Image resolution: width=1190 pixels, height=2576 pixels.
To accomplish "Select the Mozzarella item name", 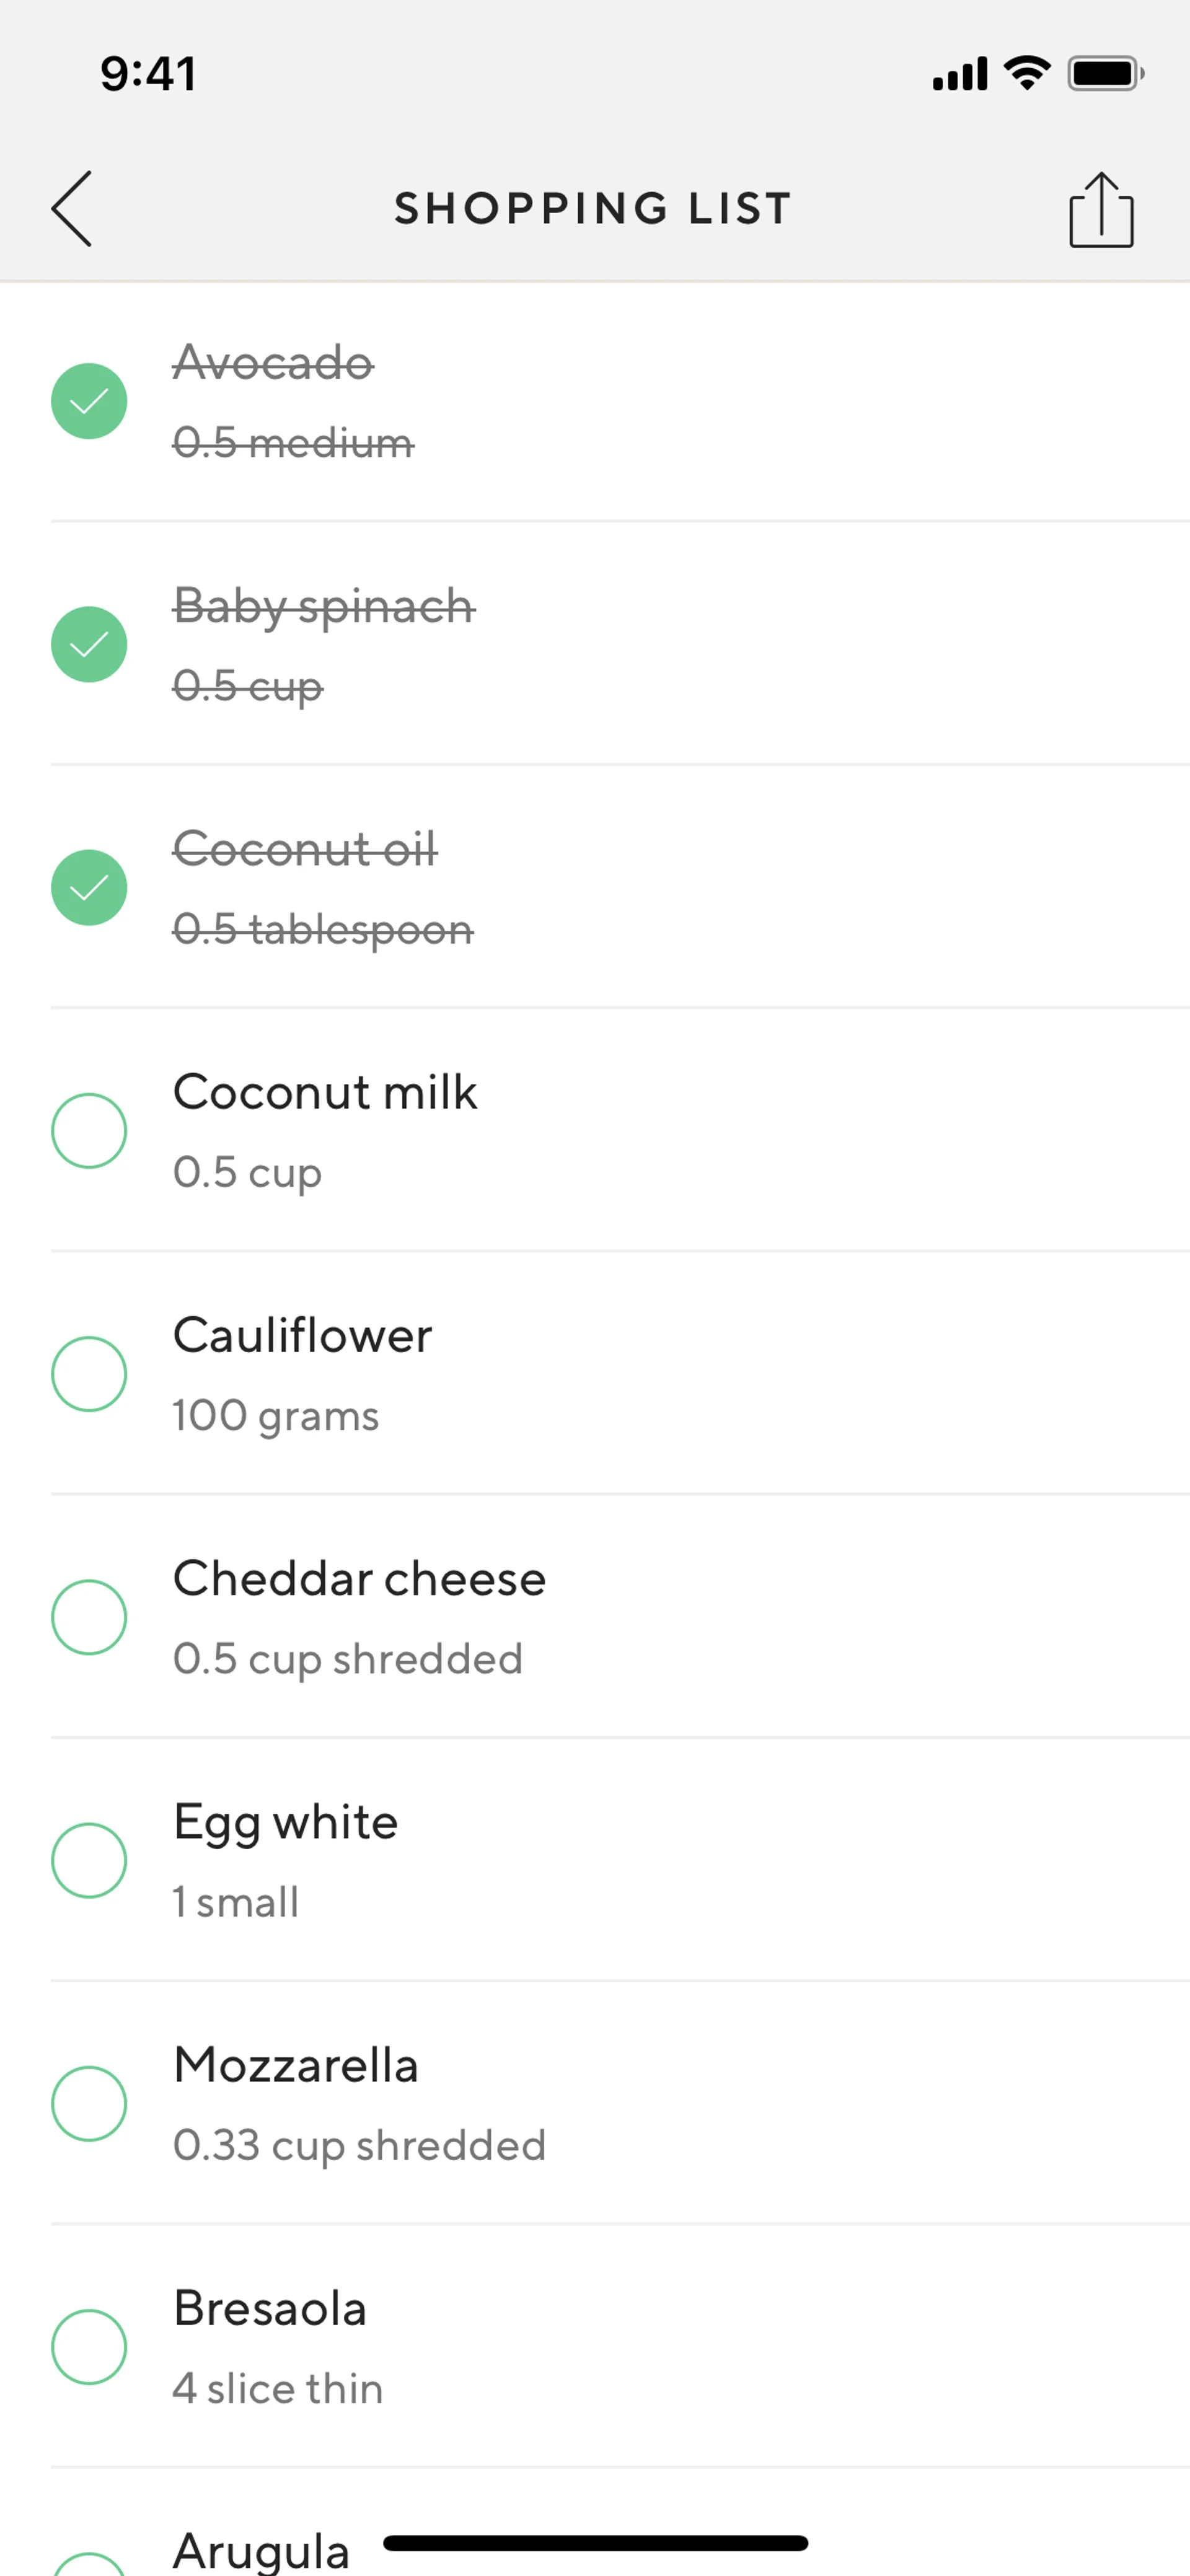I will (x=296, y=2065).
